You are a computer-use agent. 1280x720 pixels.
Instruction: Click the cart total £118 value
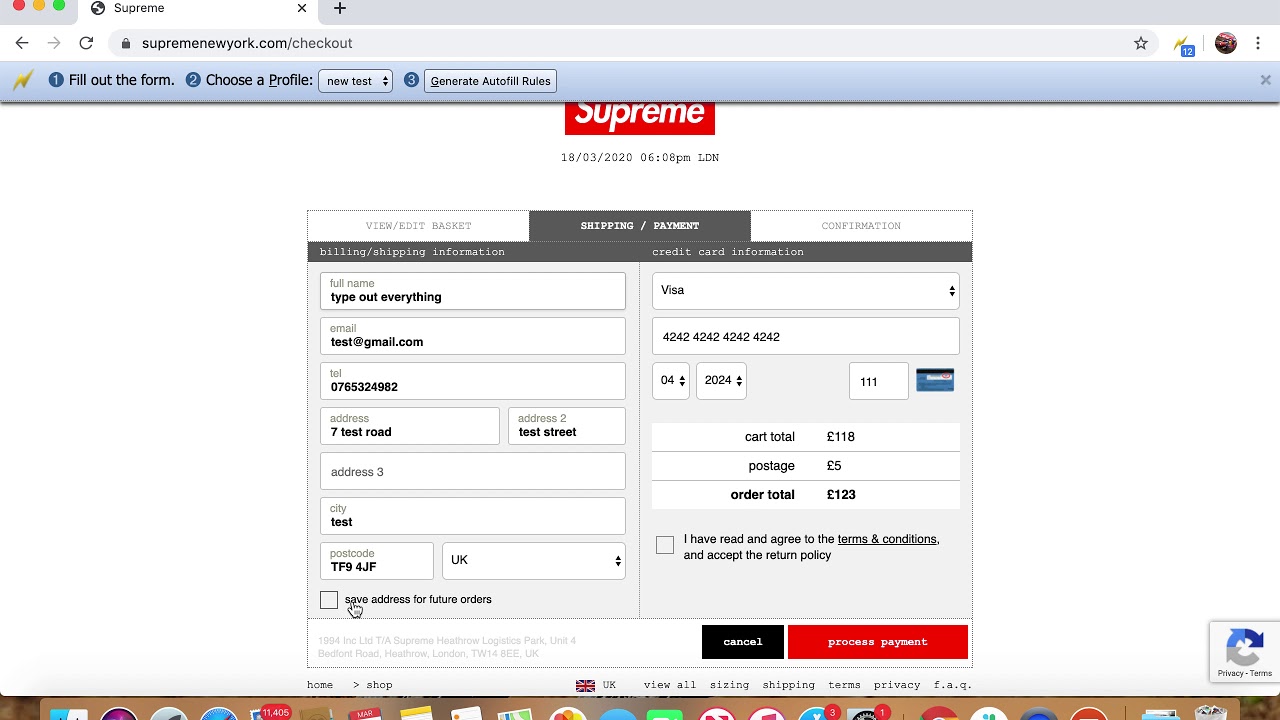pyautogui.click(x=841, y=437)
